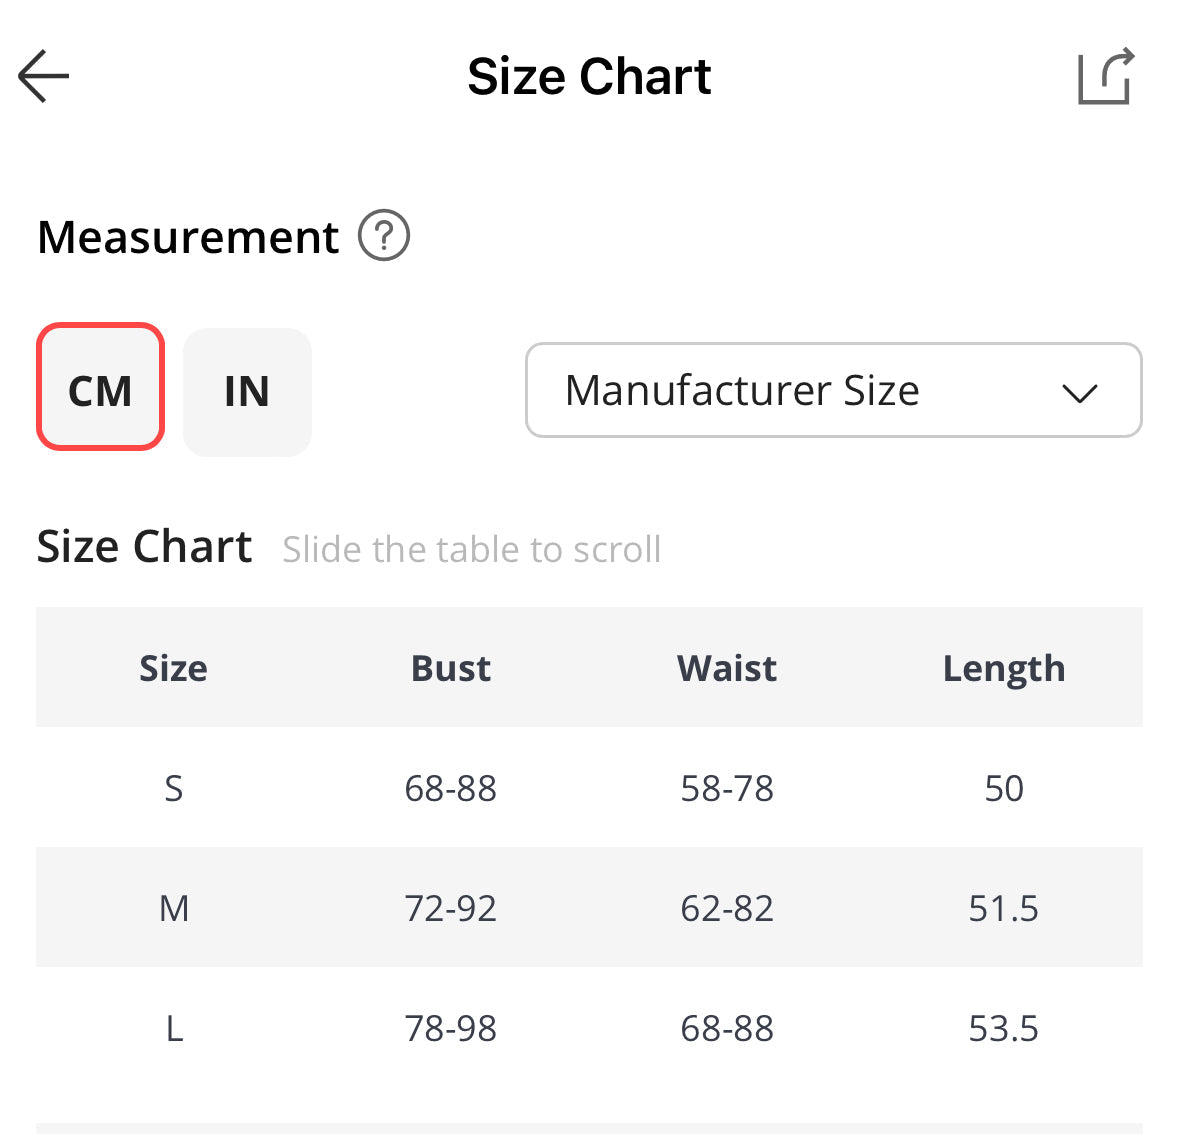
Task: Select the L size row
Action: point(173,1028)
